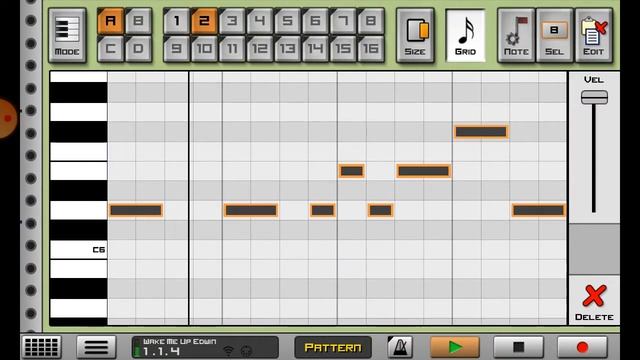This screenshot has width=640, height=360.
Task: Switch to pattern bank C
Action: [111, 49]
